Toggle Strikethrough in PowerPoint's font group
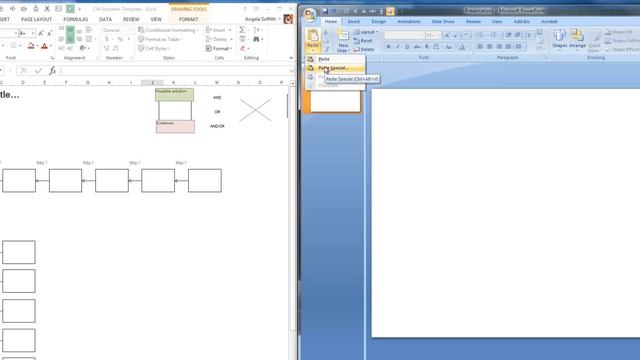This screenshot has height=360, width=640. pyautogui.click(x=417, y=47)
